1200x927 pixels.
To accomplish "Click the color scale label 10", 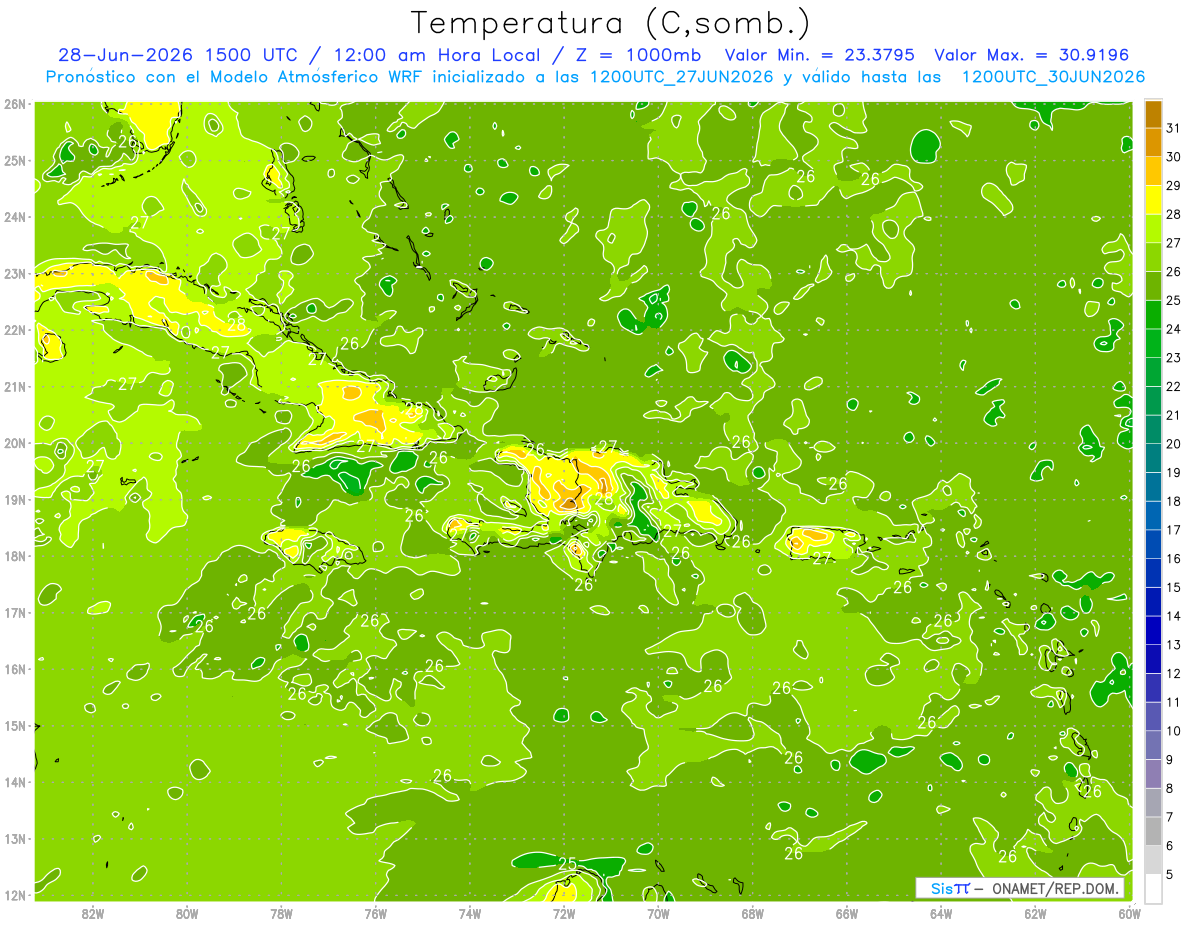I will tap(1174, 731).
